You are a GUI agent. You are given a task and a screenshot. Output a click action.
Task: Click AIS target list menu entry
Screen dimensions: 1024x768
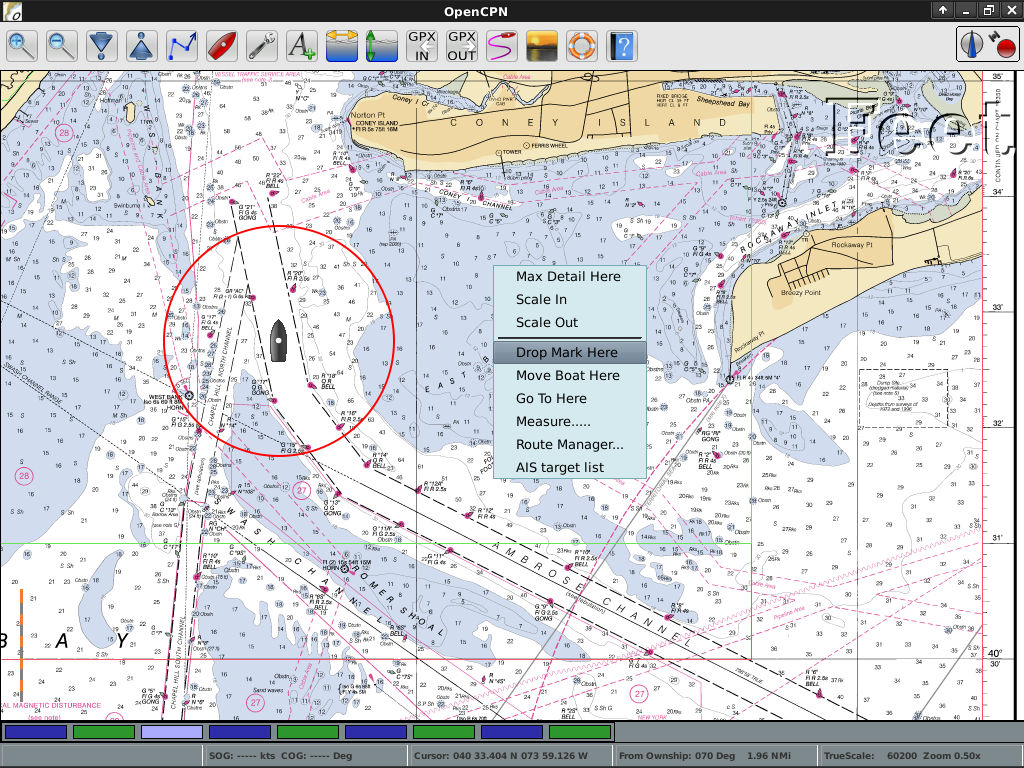560,468
